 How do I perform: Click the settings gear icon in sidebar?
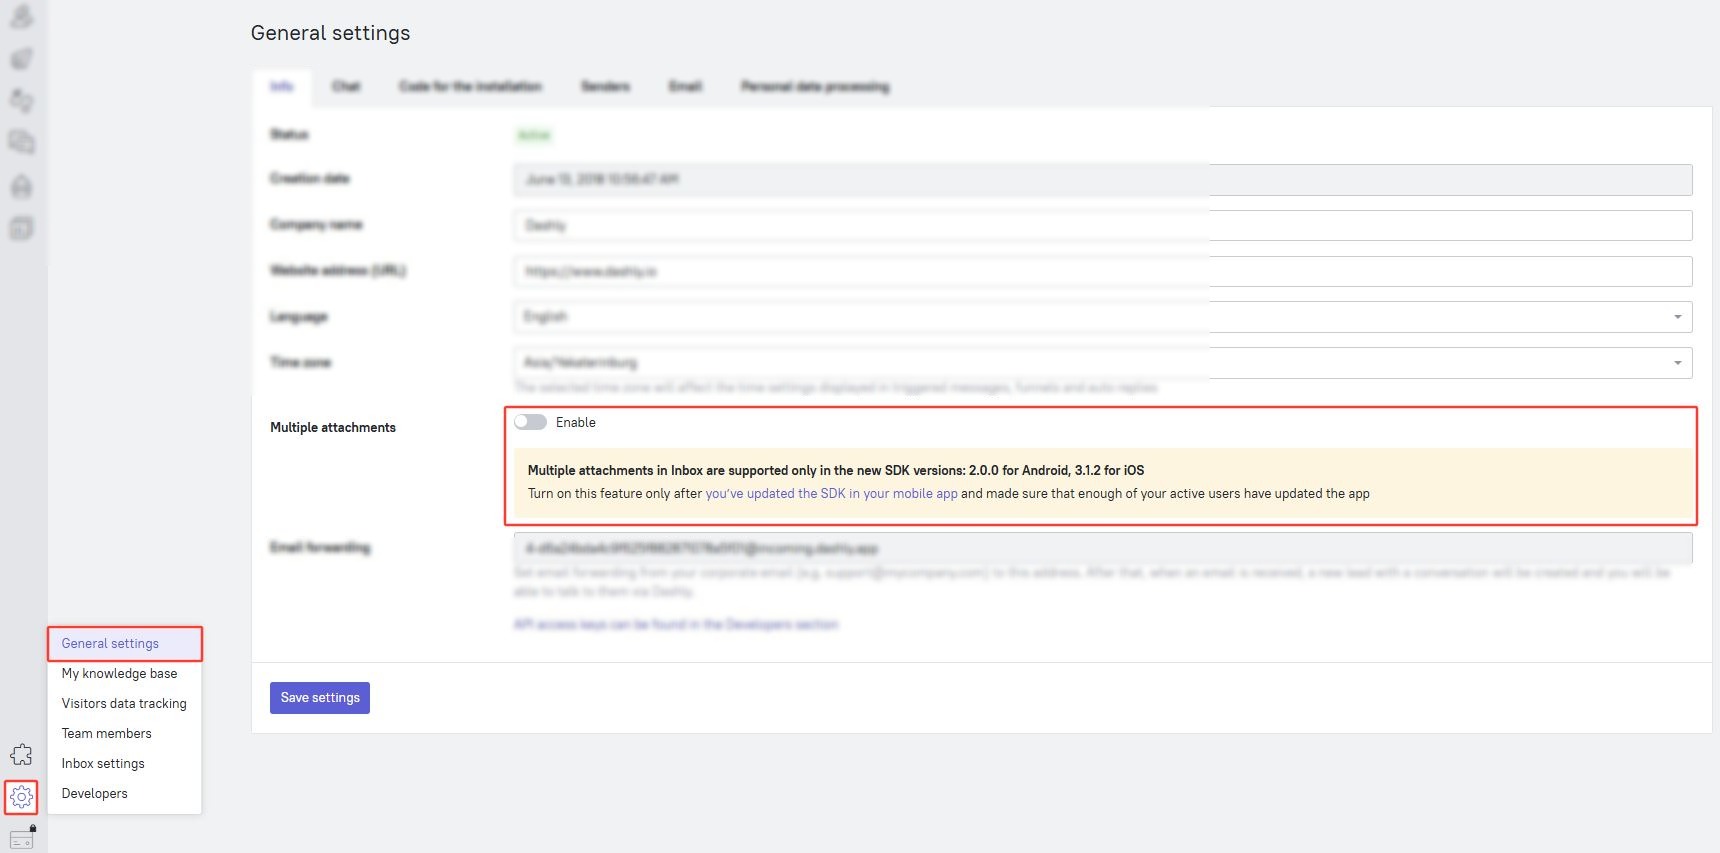pyautogui.click(x=21, y=797)
